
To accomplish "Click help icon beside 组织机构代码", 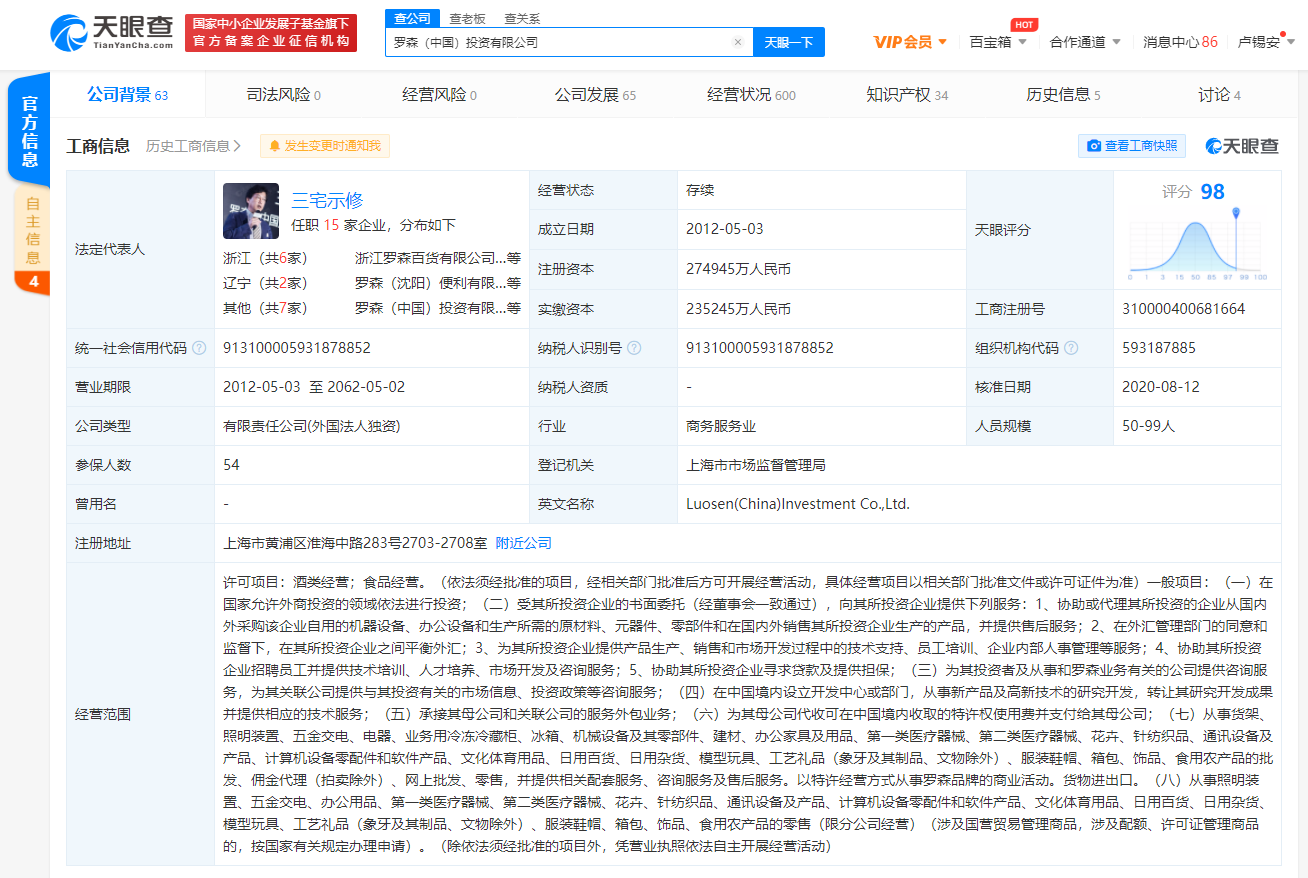I will coord(1071,348).
